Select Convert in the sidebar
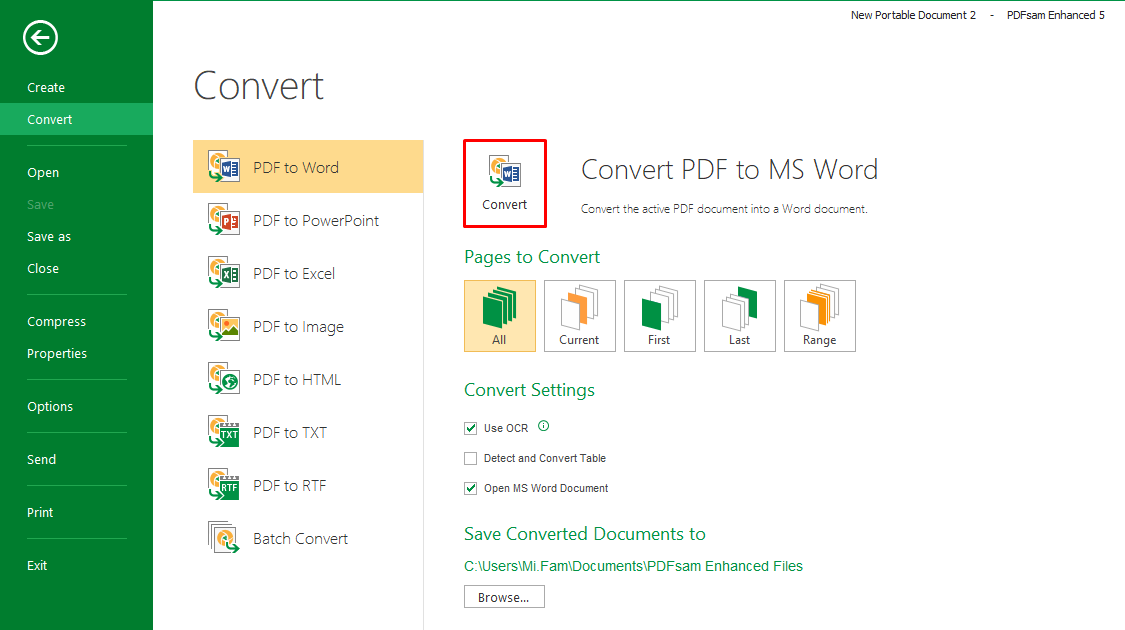This screenshot has height=630, width=1125. click(76, 119)
